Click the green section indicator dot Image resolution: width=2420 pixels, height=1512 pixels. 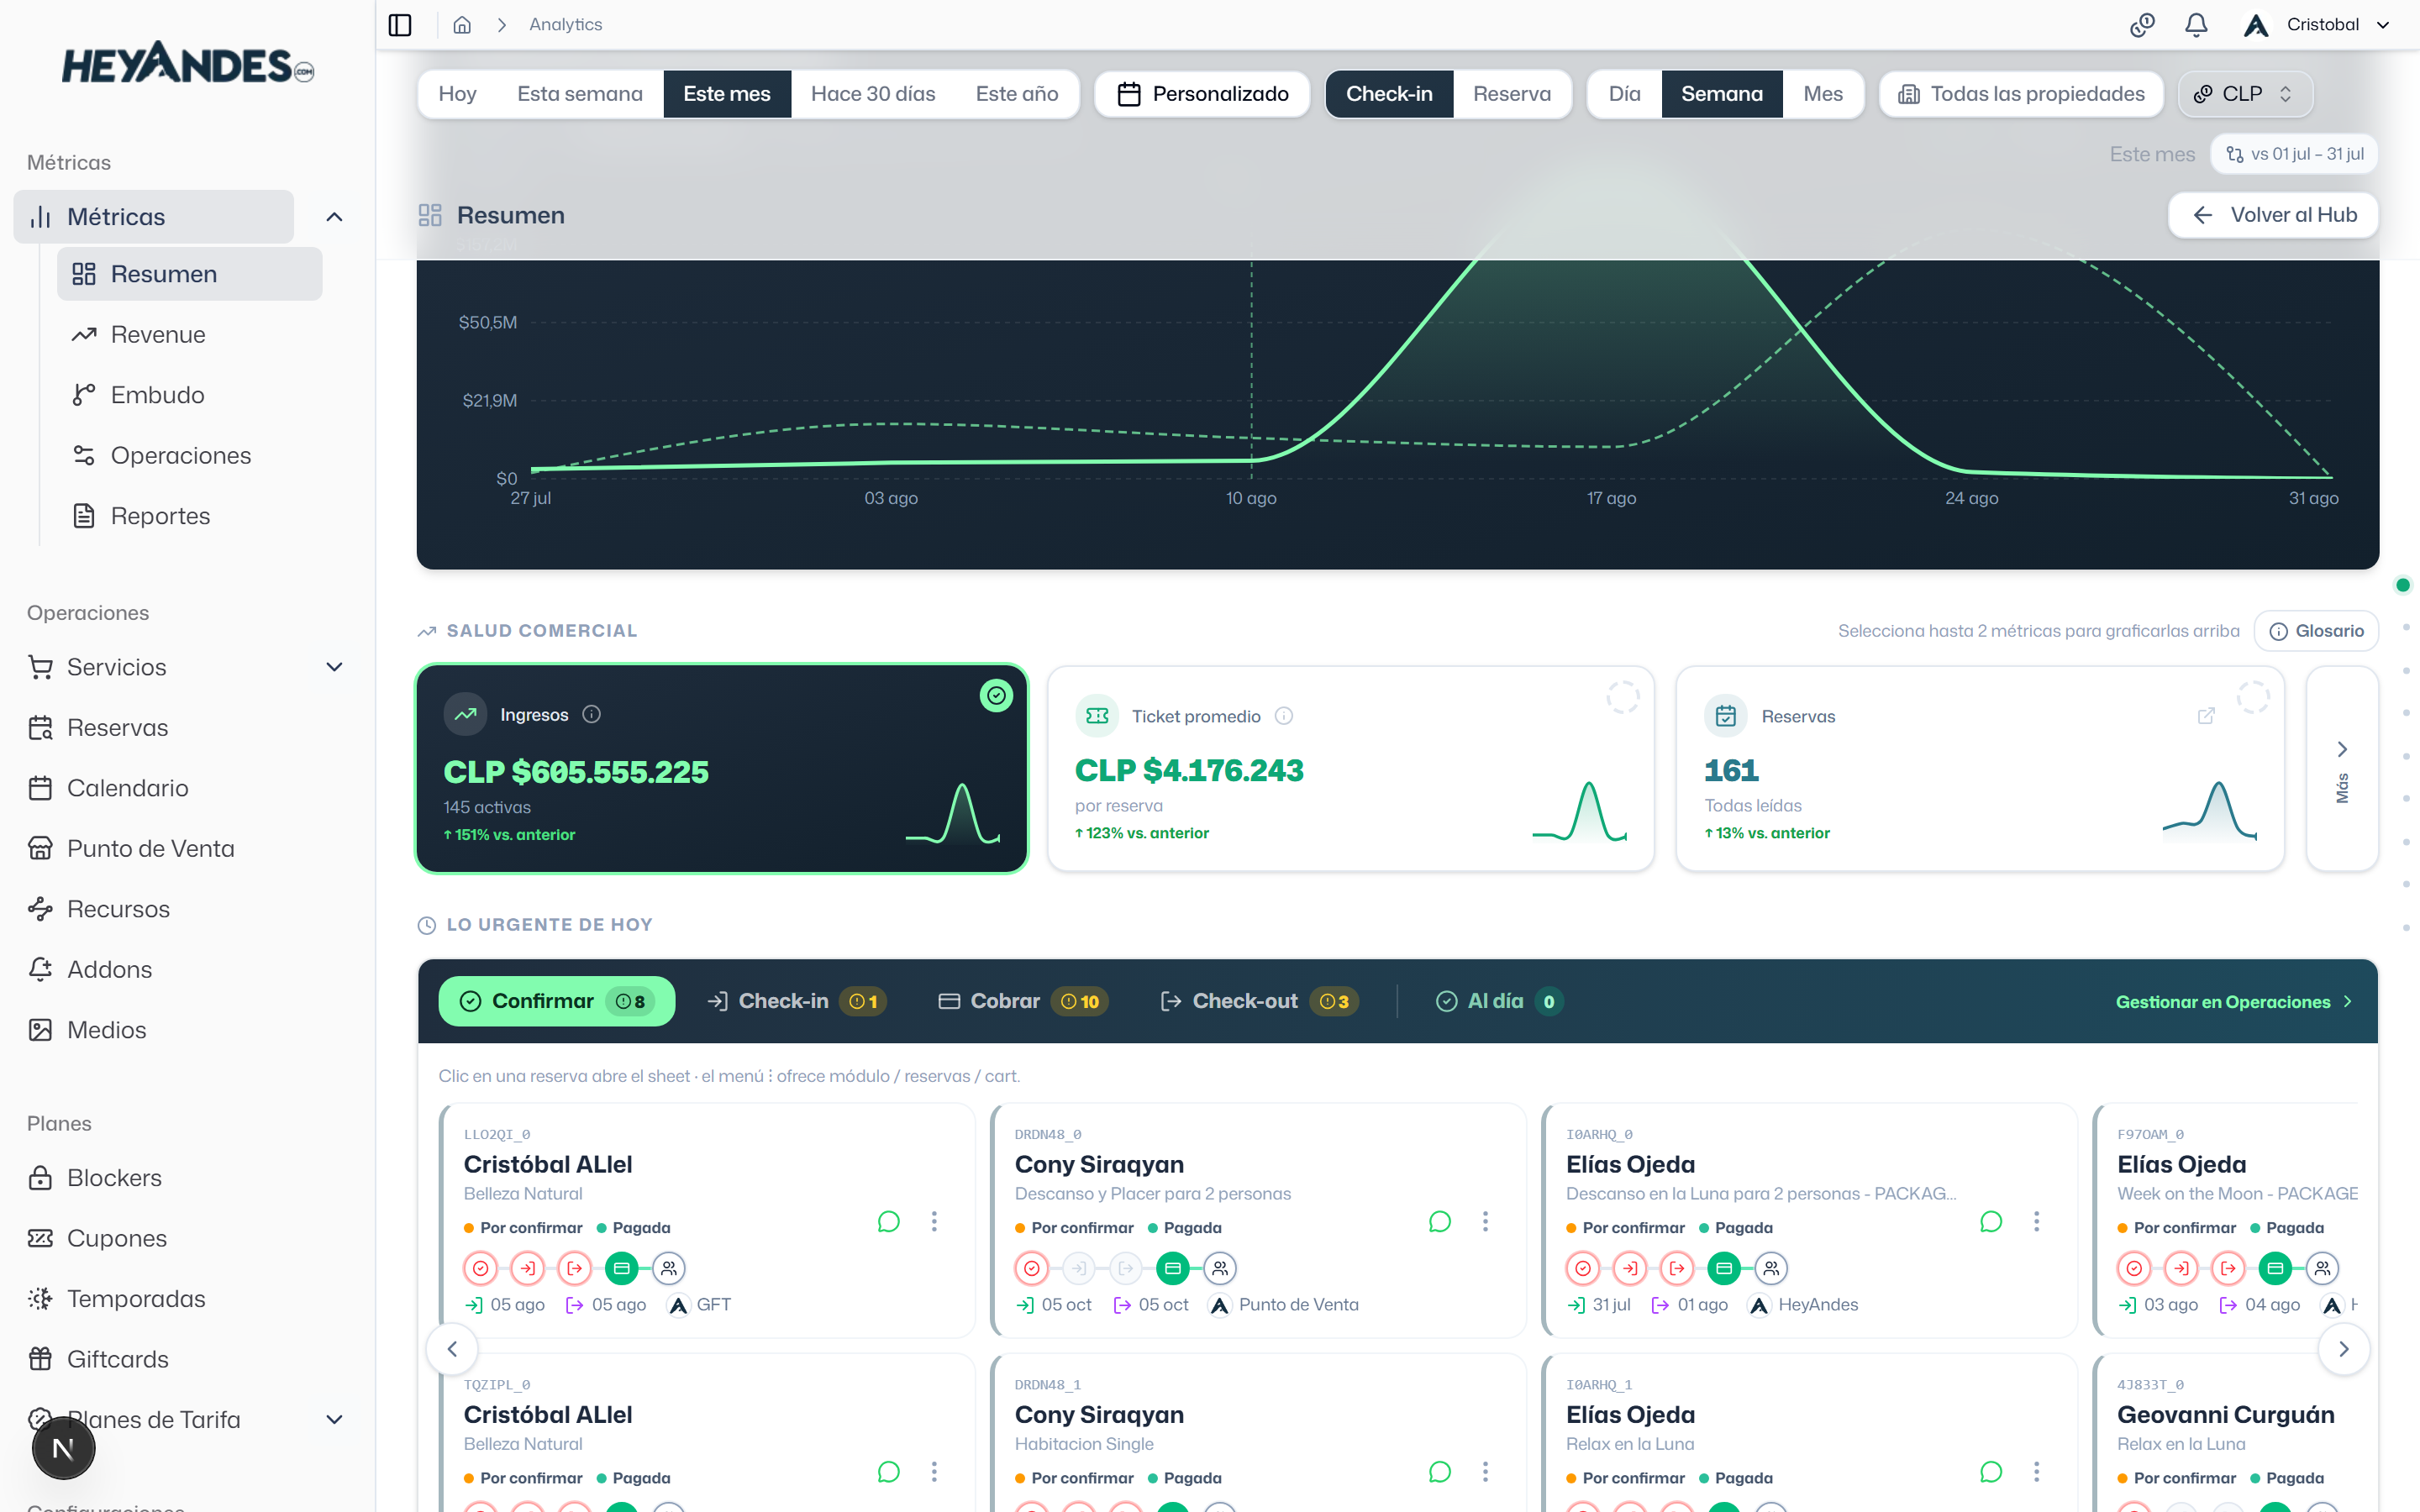[2403, 585]
